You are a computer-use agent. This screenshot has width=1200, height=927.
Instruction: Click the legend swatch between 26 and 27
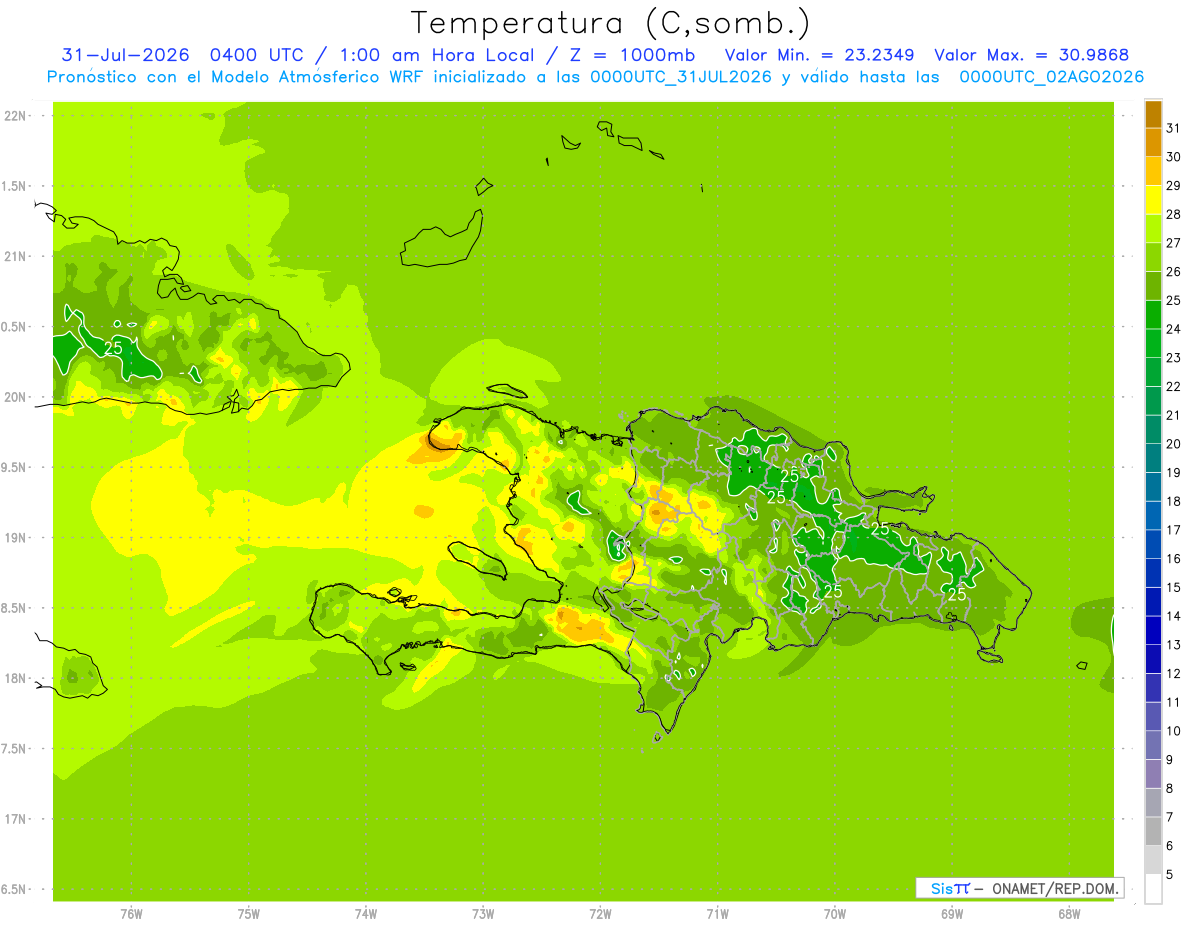coord(1153,257)
